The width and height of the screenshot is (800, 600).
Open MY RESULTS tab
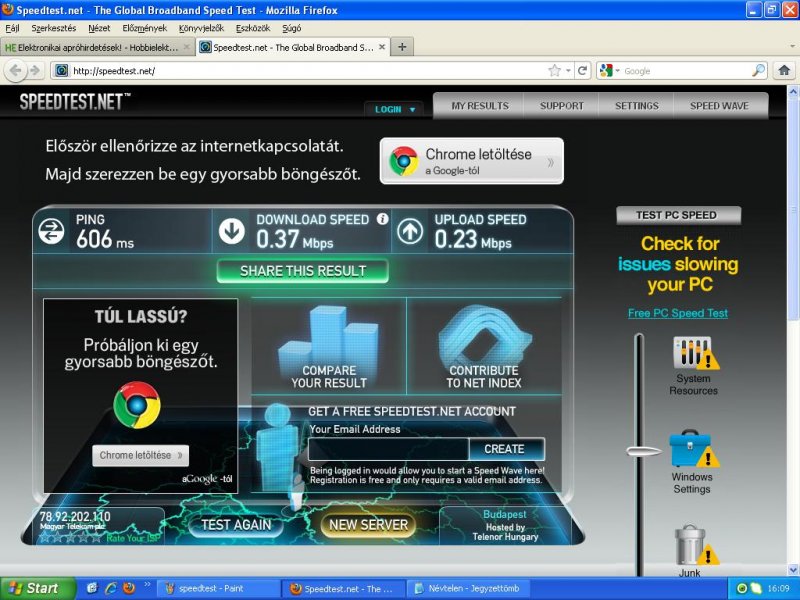tap(480, 106)
